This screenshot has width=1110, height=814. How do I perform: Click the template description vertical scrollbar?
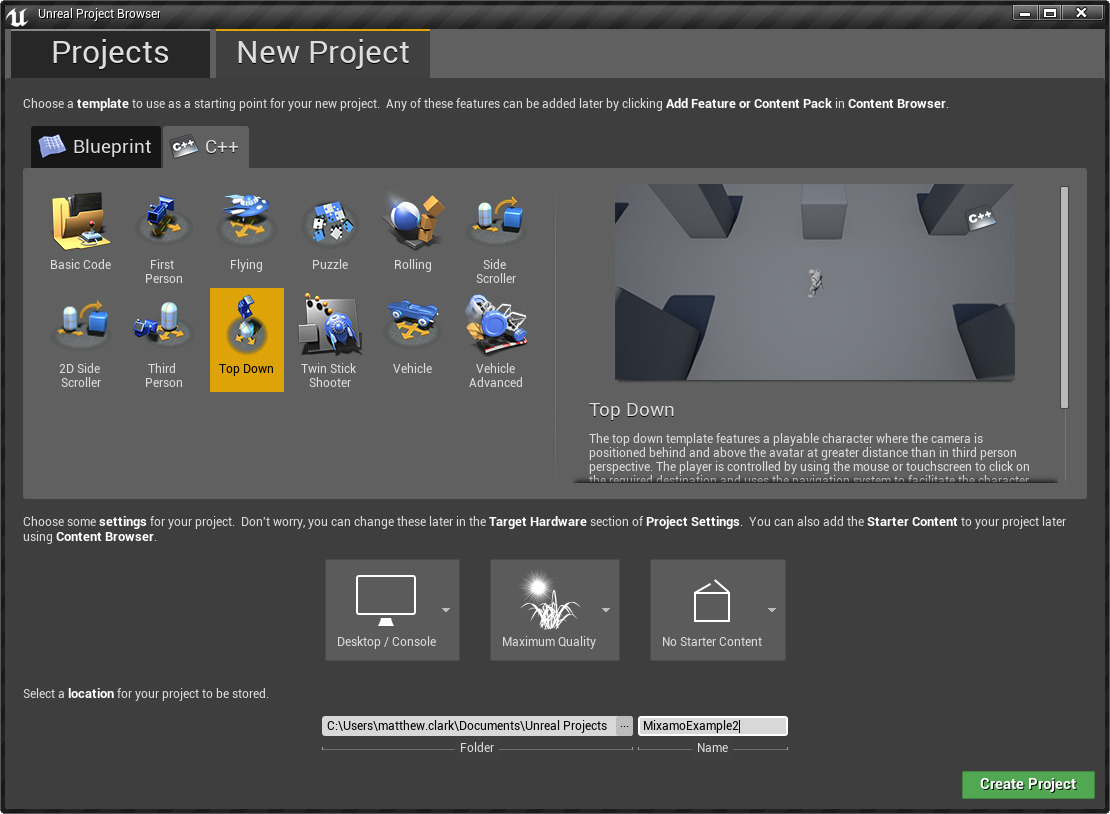tap(1064, 297)
